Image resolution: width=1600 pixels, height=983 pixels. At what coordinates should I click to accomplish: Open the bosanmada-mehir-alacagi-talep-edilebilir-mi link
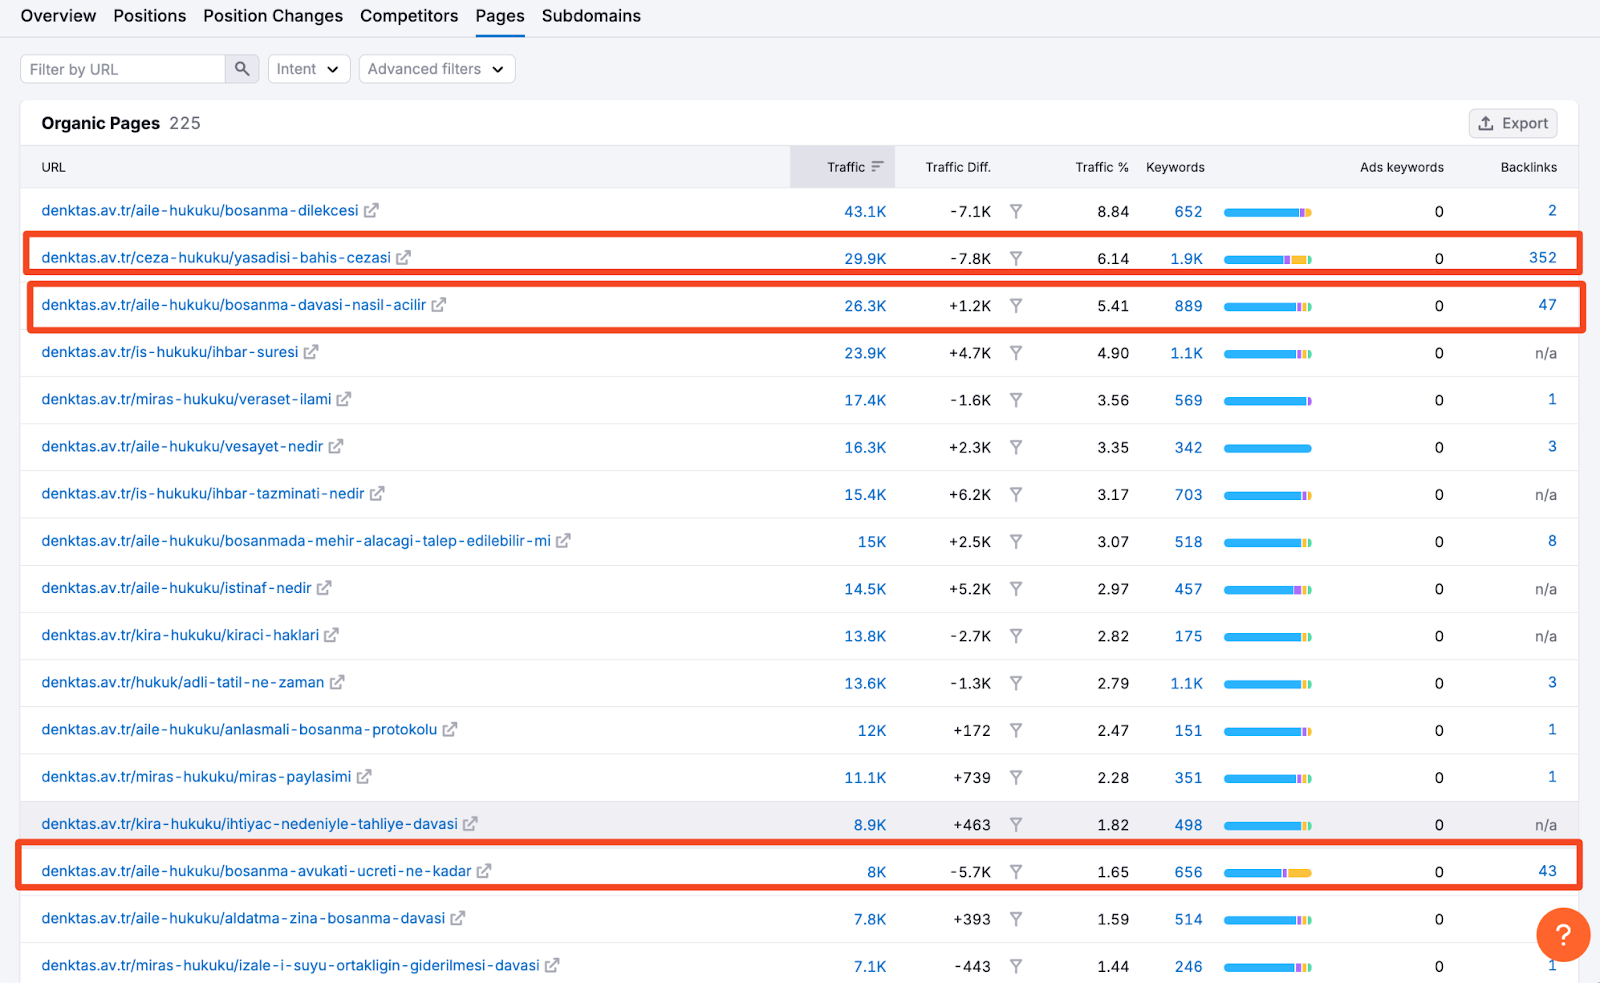click(x=296, y=541)
